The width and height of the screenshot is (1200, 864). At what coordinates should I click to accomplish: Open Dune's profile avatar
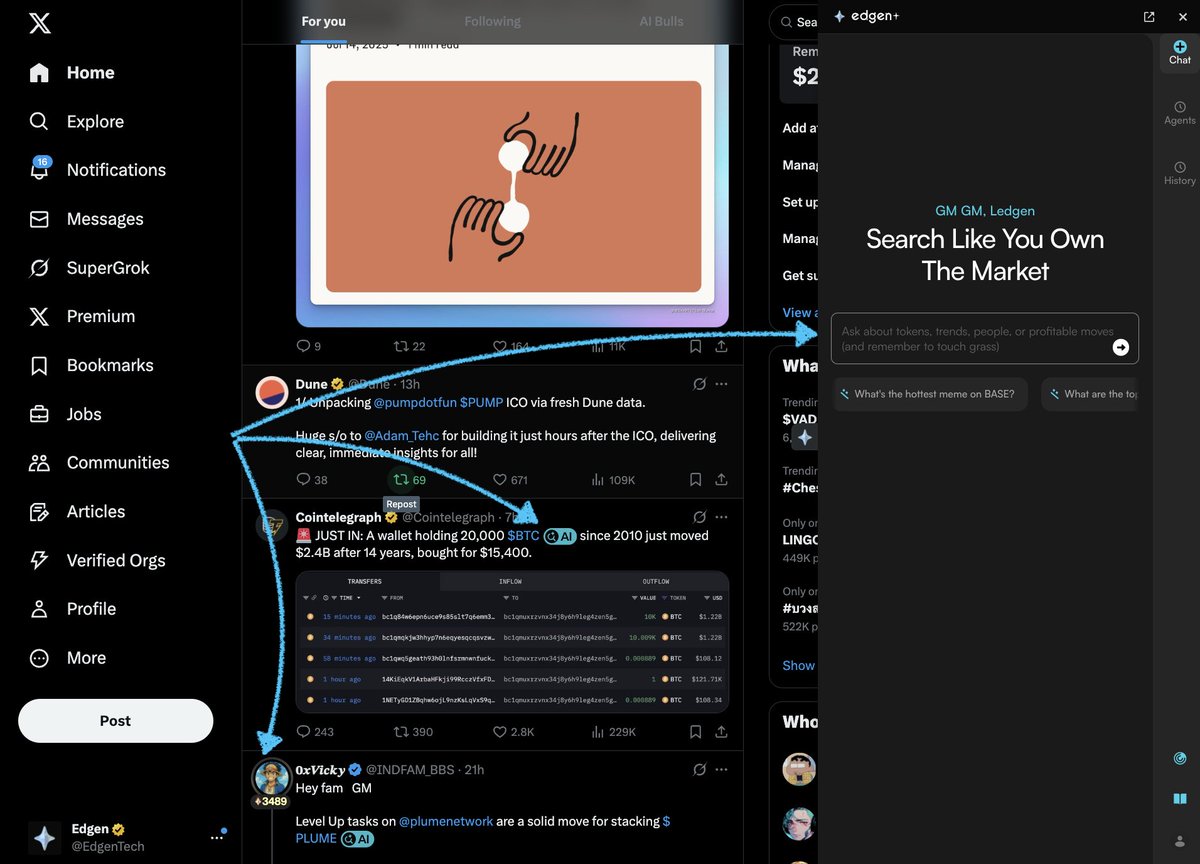(272, 393)
